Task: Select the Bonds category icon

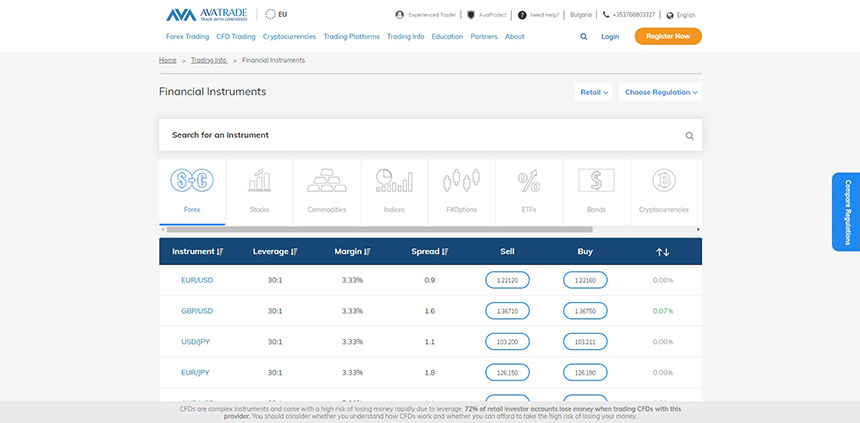Action: point(596,181)
